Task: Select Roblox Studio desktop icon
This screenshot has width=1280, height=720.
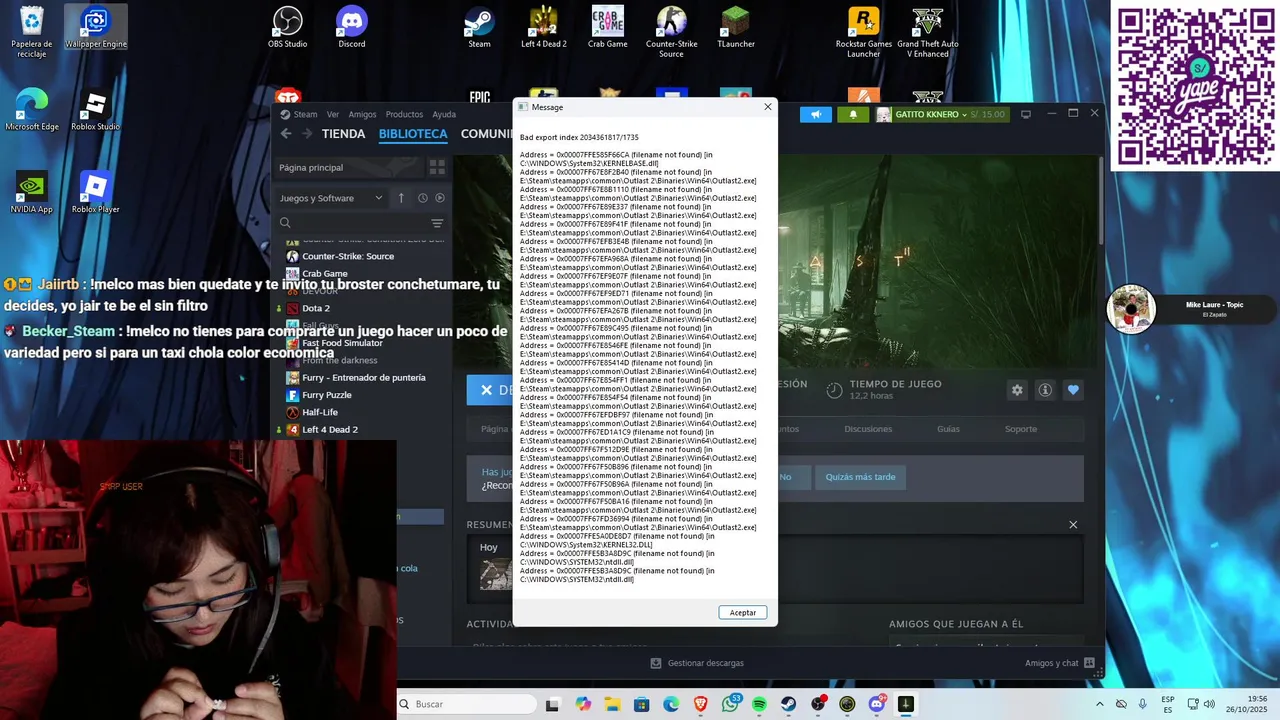Action: (x=96, y=110)
